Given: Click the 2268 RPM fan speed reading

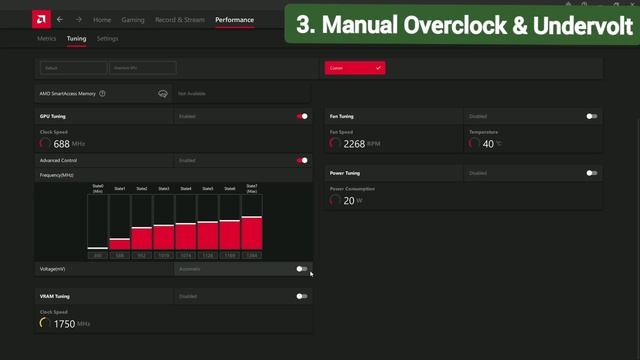Looking at the screenshot, I should click(x=362, y=144).
